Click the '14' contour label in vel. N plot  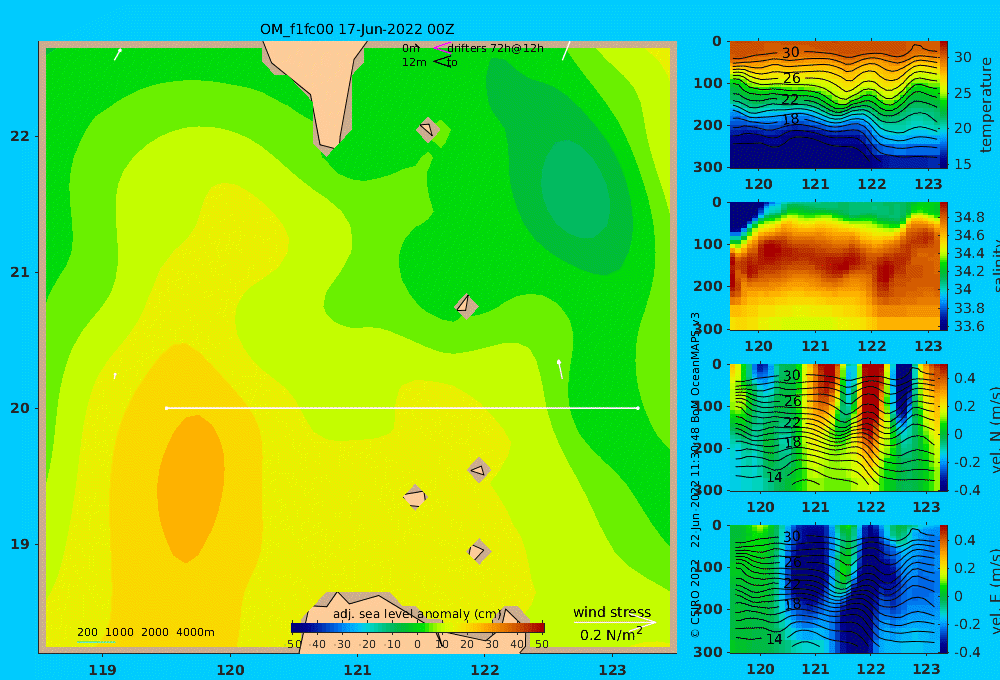774,477
